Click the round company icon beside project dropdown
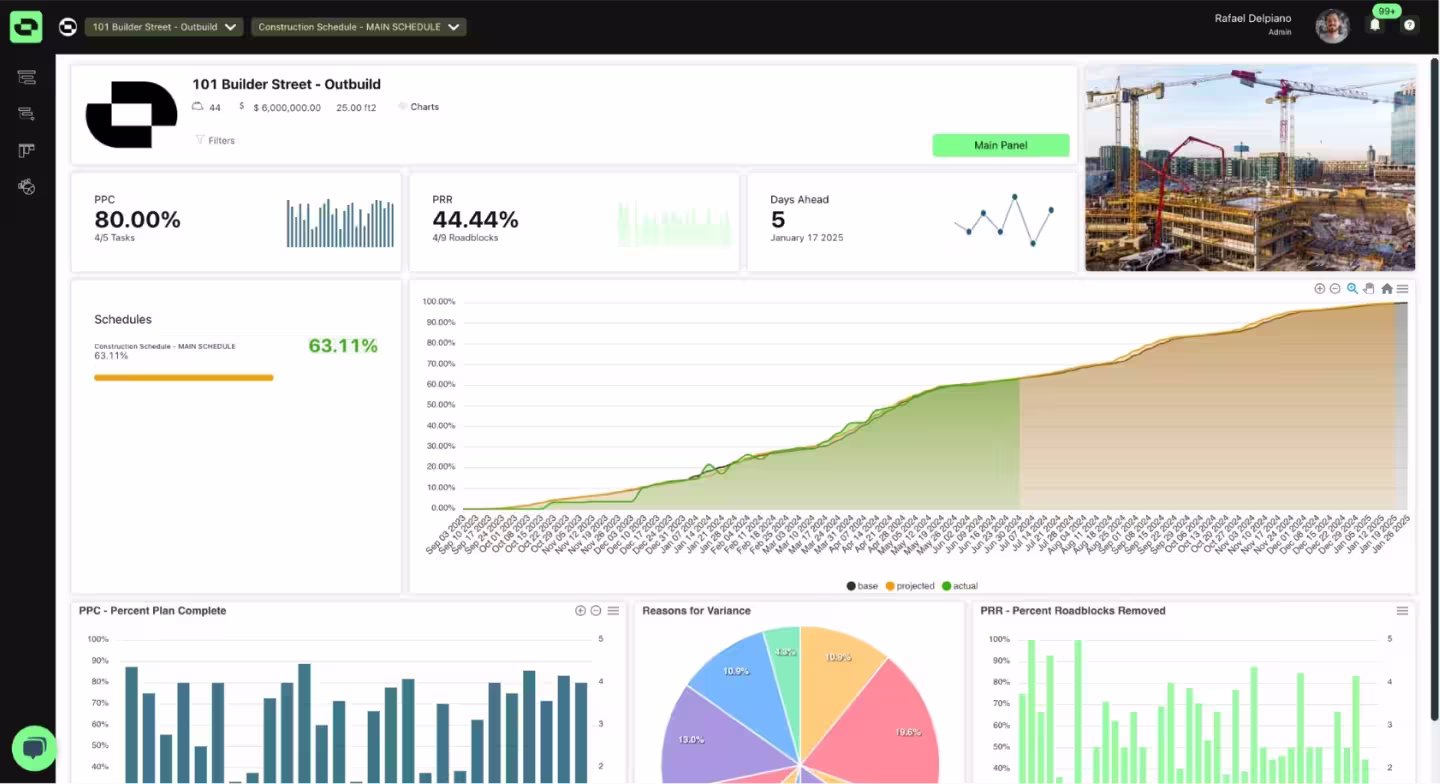1440x784 pixels. coord(68,27)
